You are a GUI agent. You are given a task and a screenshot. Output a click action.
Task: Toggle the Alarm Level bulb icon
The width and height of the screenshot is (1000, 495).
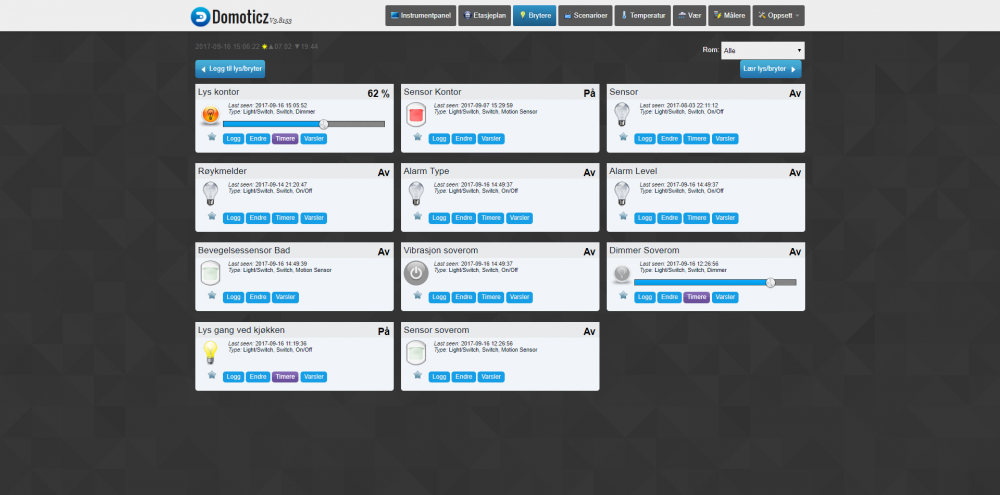622,192
